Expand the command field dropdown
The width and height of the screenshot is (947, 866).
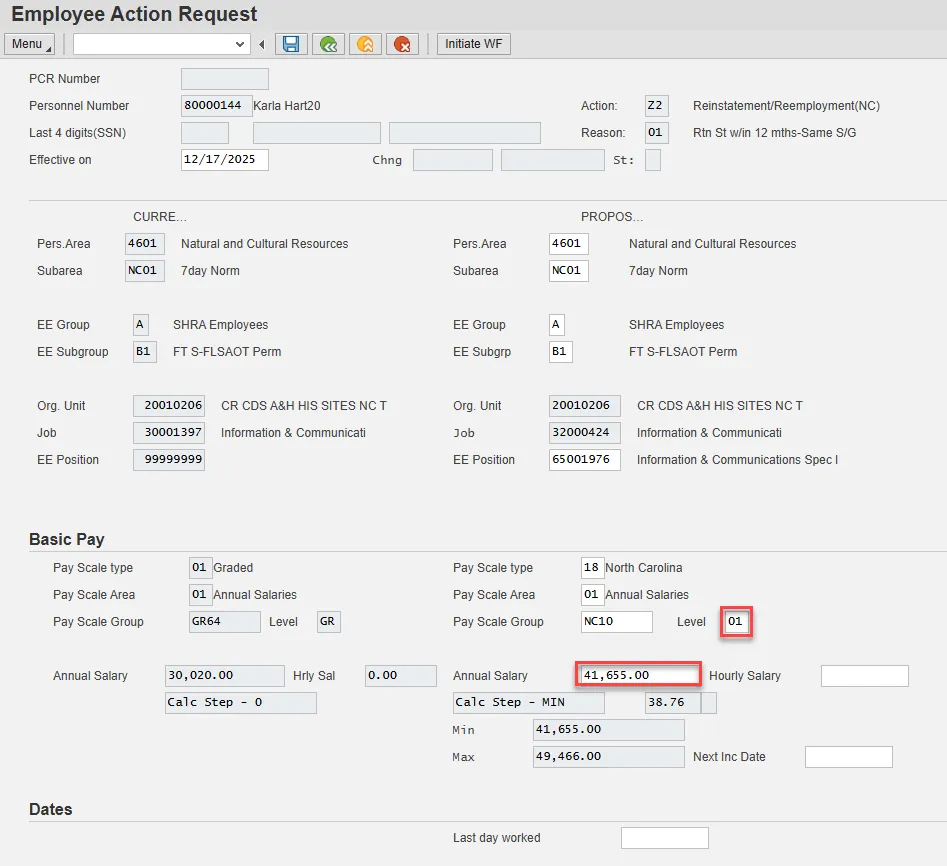[240, 44]
